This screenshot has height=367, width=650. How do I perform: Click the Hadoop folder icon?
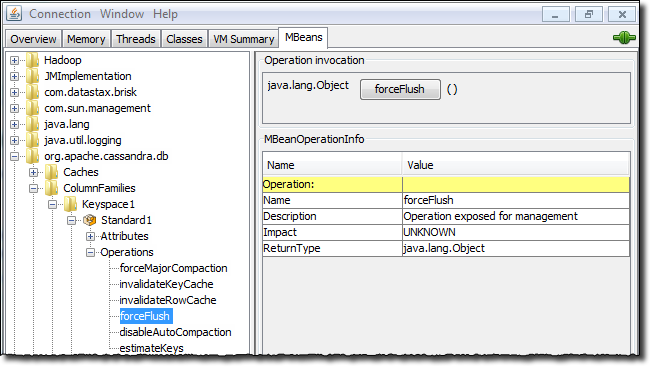33,60
